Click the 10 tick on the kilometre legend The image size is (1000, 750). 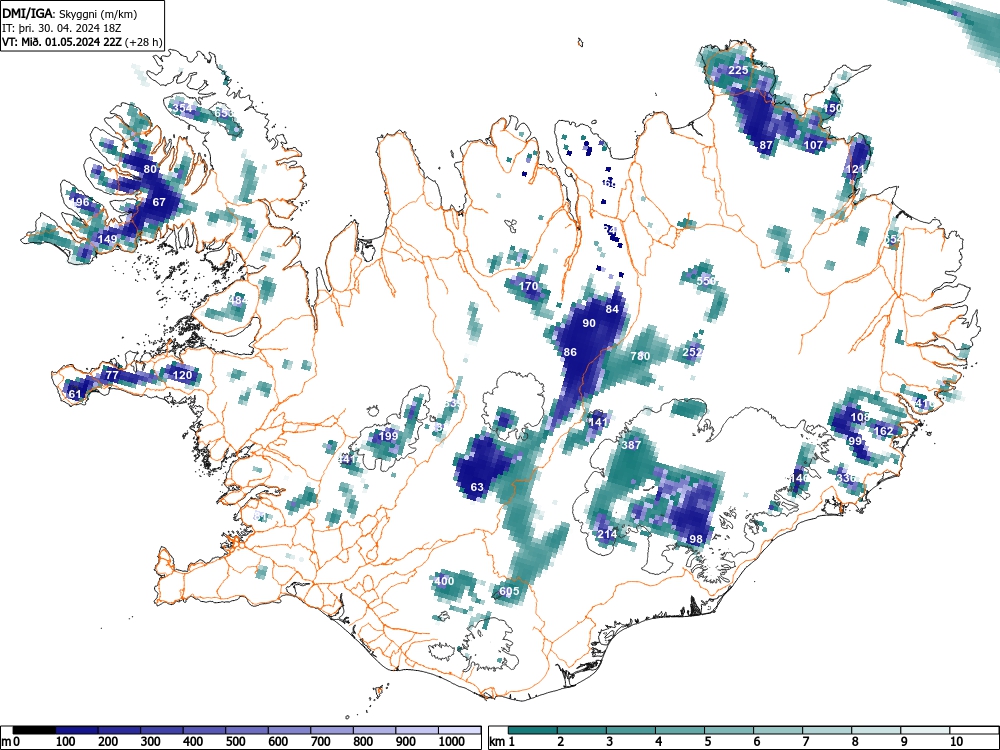[x=956, y=742]
